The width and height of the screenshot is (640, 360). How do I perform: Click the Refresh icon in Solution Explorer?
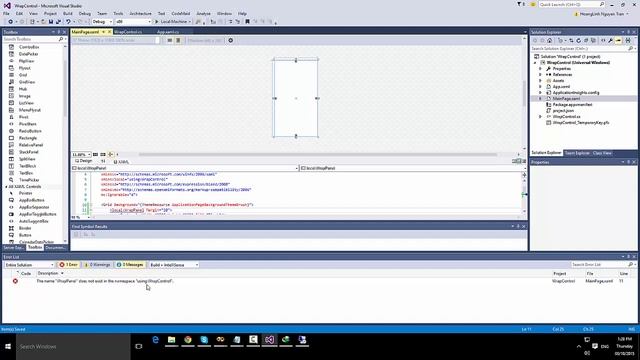[578, 40]
